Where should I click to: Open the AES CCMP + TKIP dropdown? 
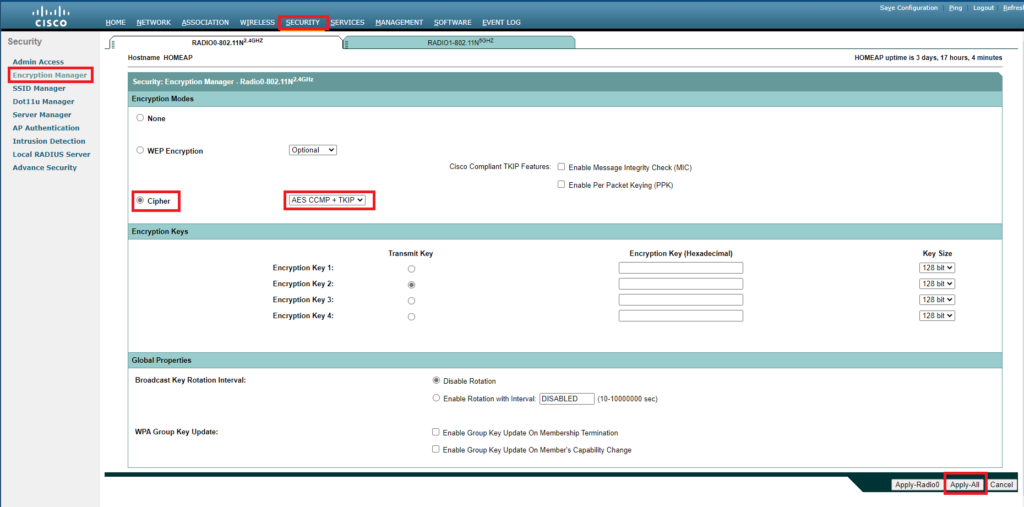click(x=327, y=200)
